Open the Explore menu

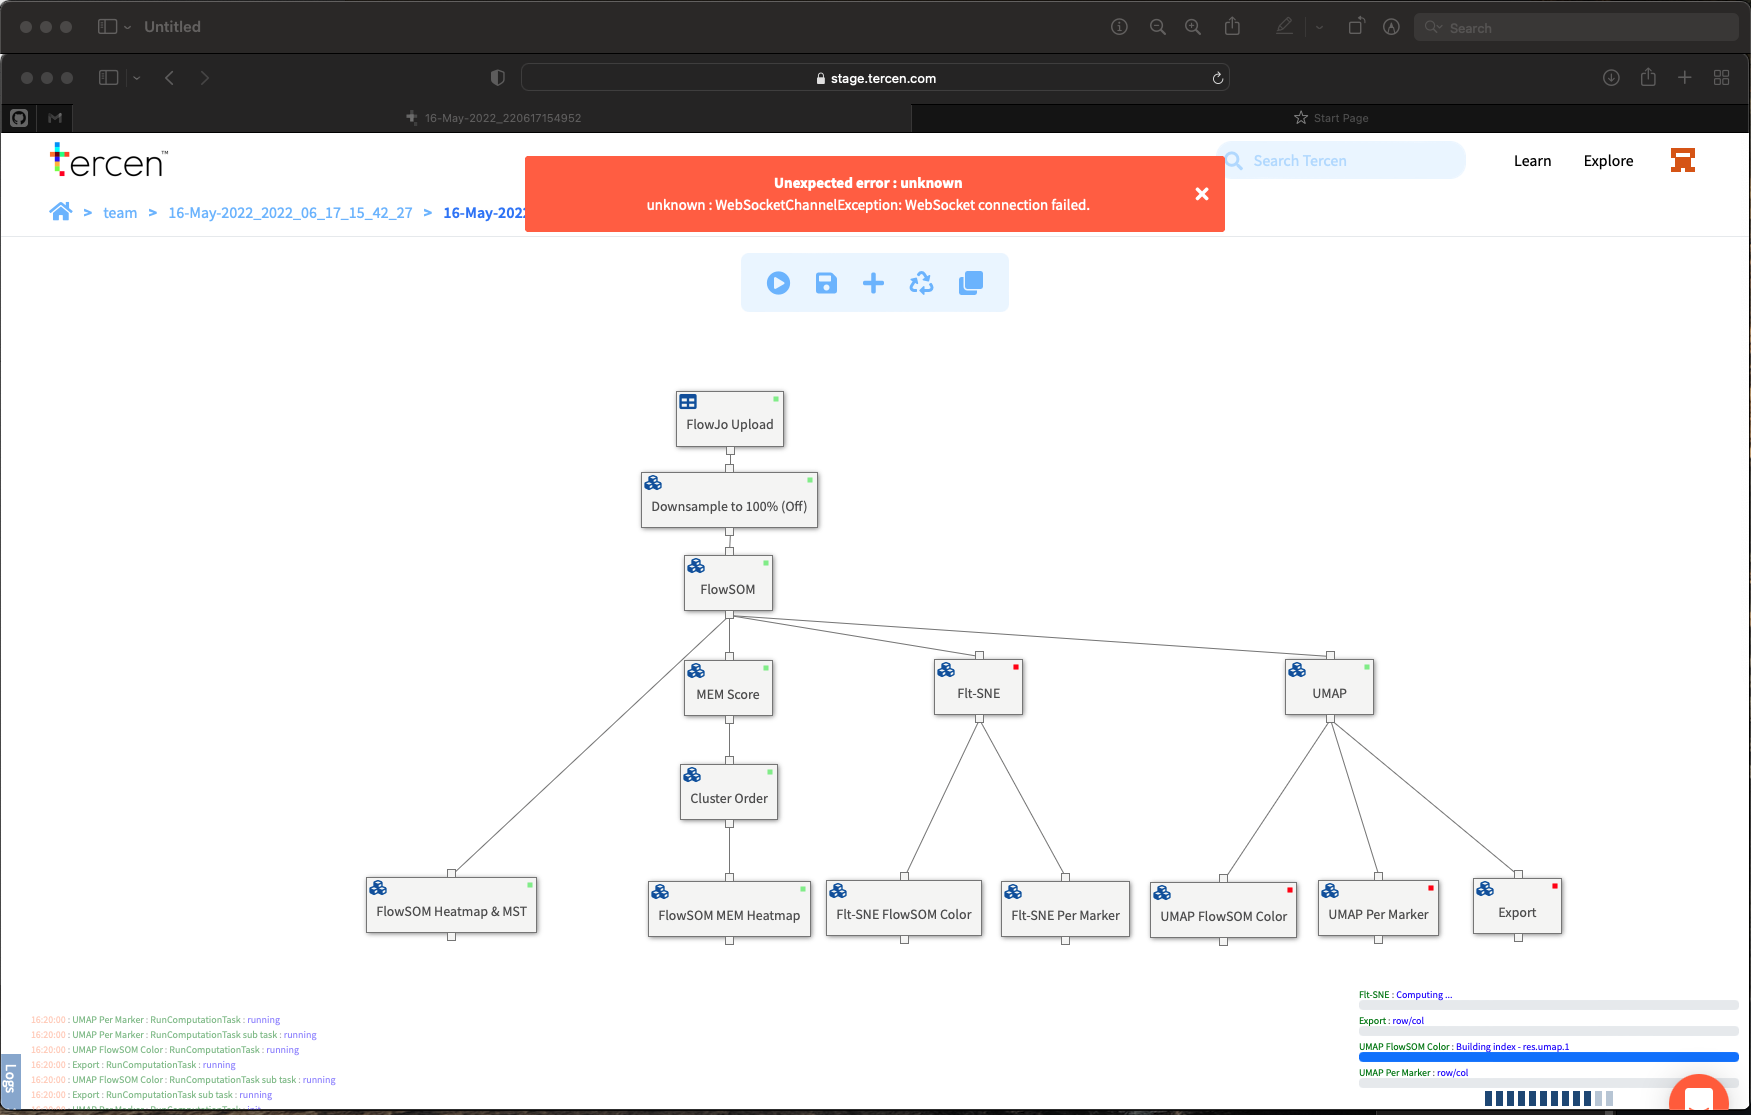pos(1608,160)
